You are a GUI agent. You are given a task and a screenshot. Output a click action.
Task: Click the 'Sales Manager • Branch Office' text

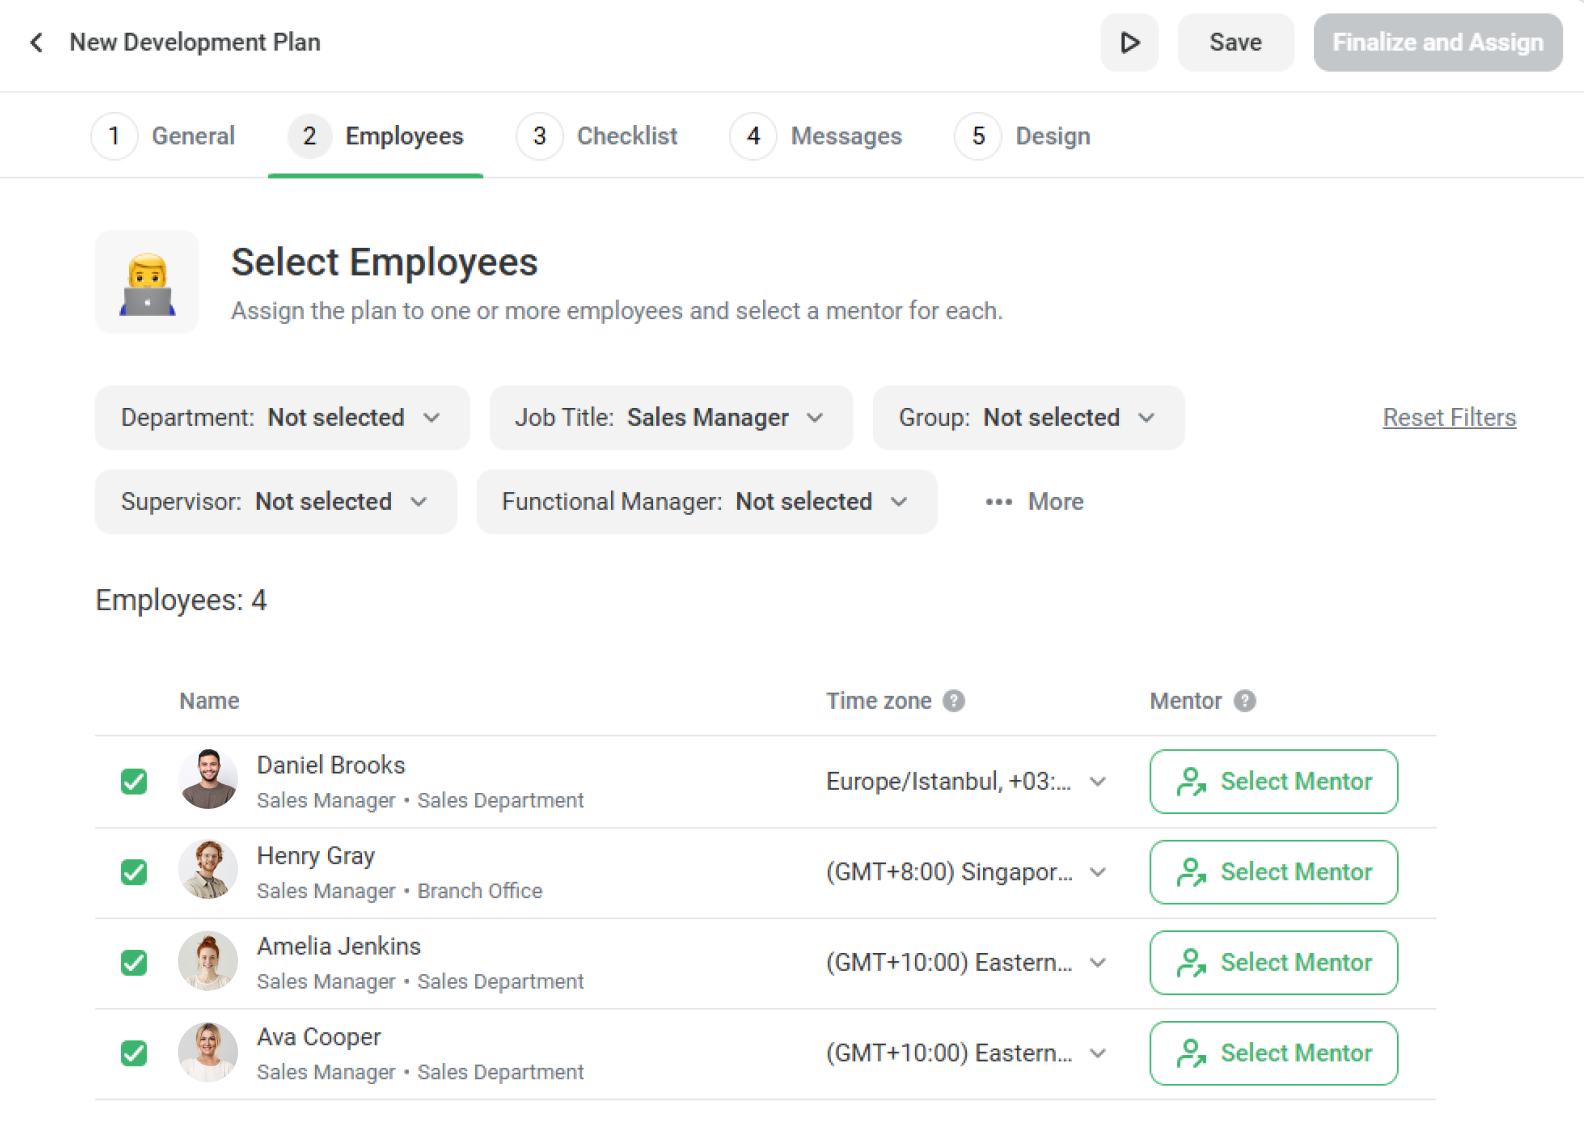(x=400, y=891)
